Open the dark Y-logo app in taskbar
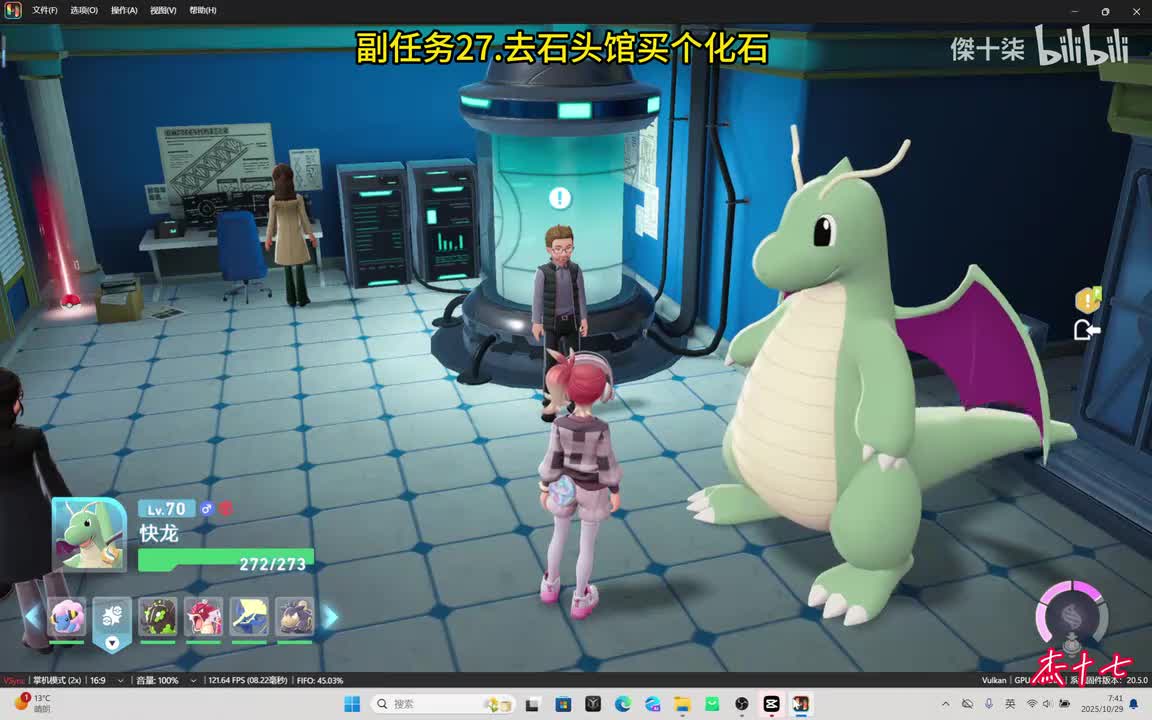Screen dimensions: 1152x720 593,704
